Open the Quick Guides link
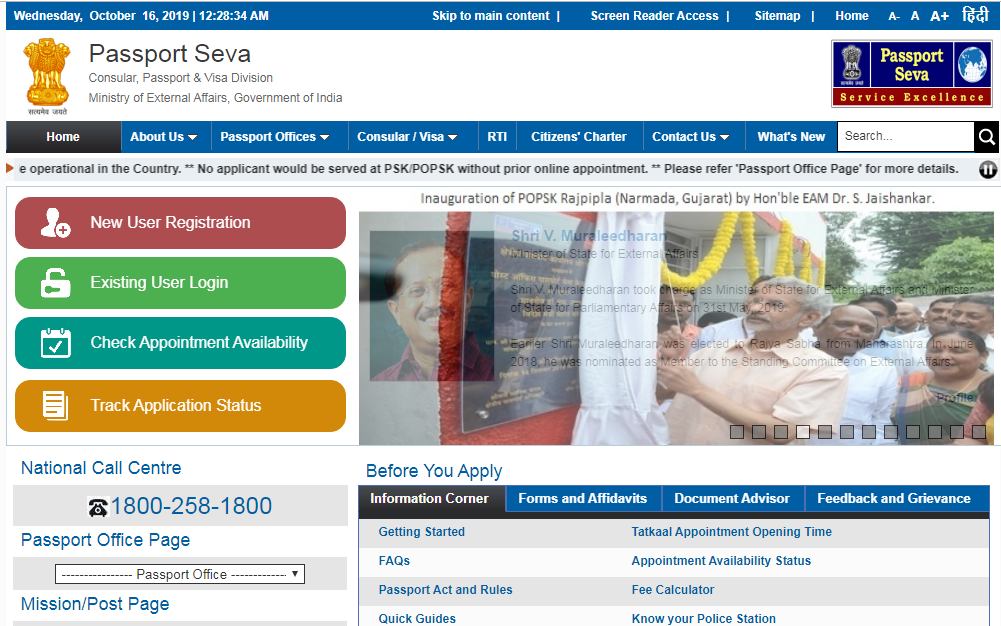Screen dimensions: 1001x626 pos(417,618)
